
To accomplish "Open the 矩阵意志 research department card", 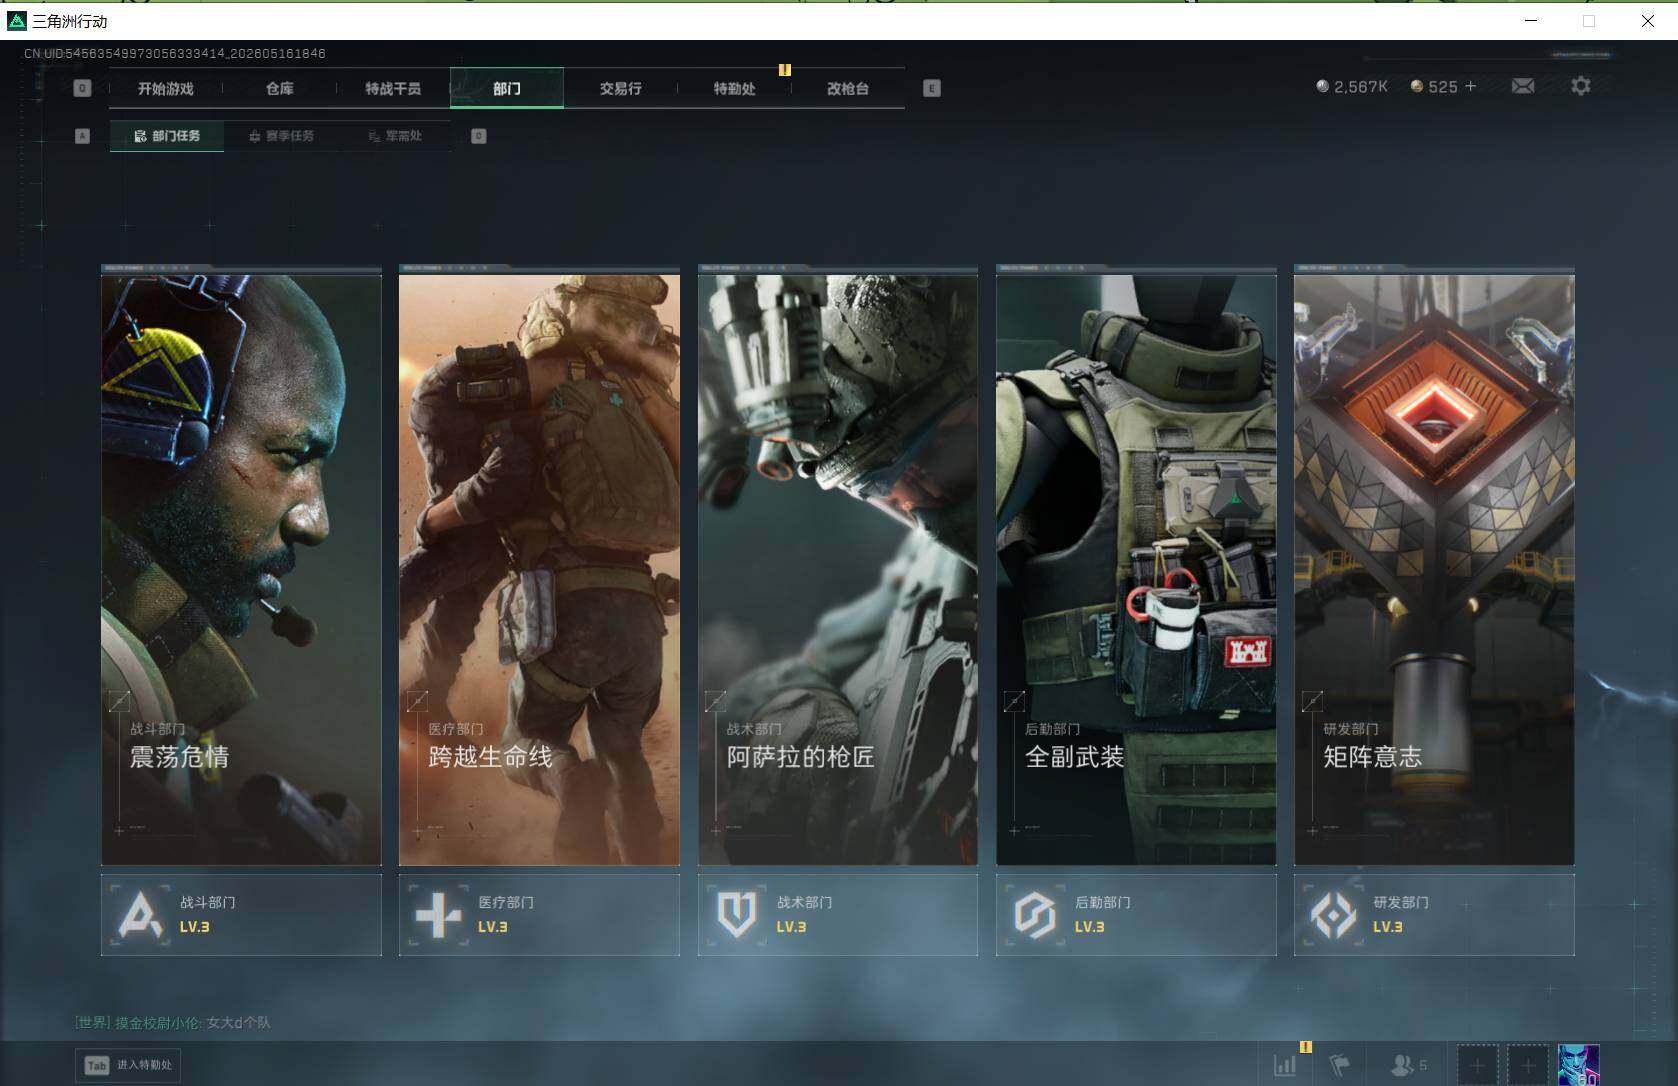I will (x=1434, y=570).
